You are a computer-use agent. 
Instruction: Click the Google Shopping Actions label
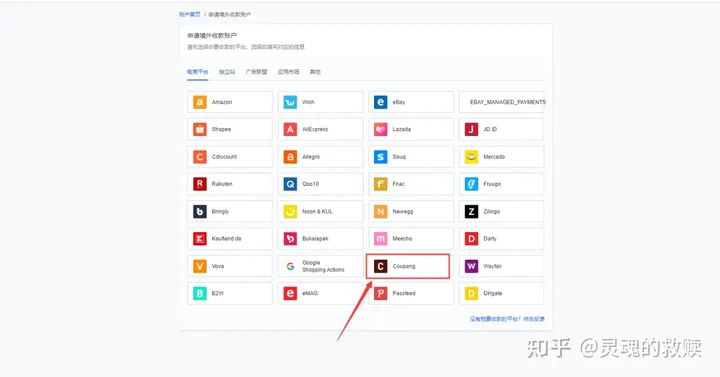pos(323,266)
